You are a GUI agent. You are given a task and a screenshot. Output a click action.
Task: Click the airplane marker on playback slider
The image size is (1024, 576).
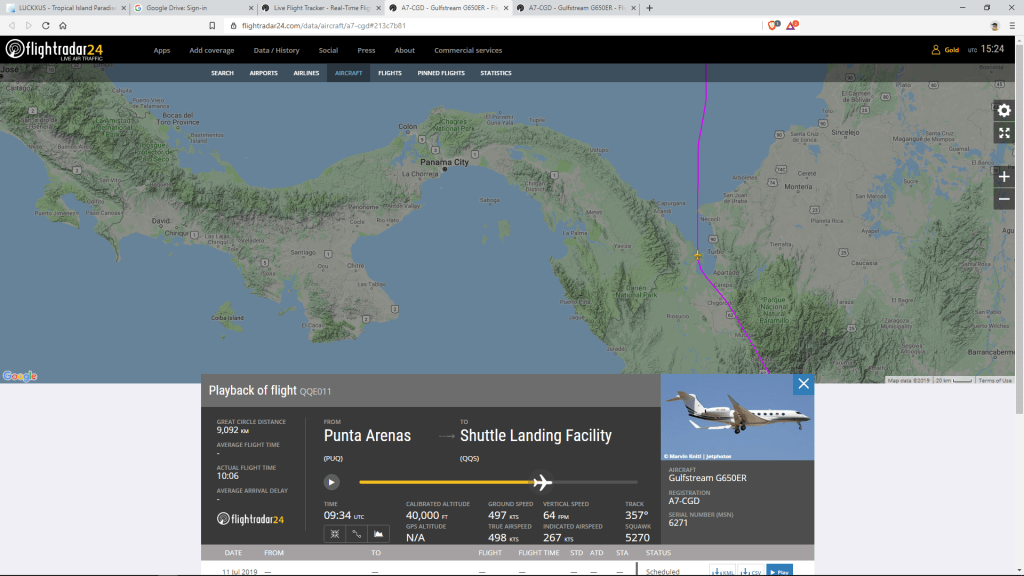tap(543, 482)
